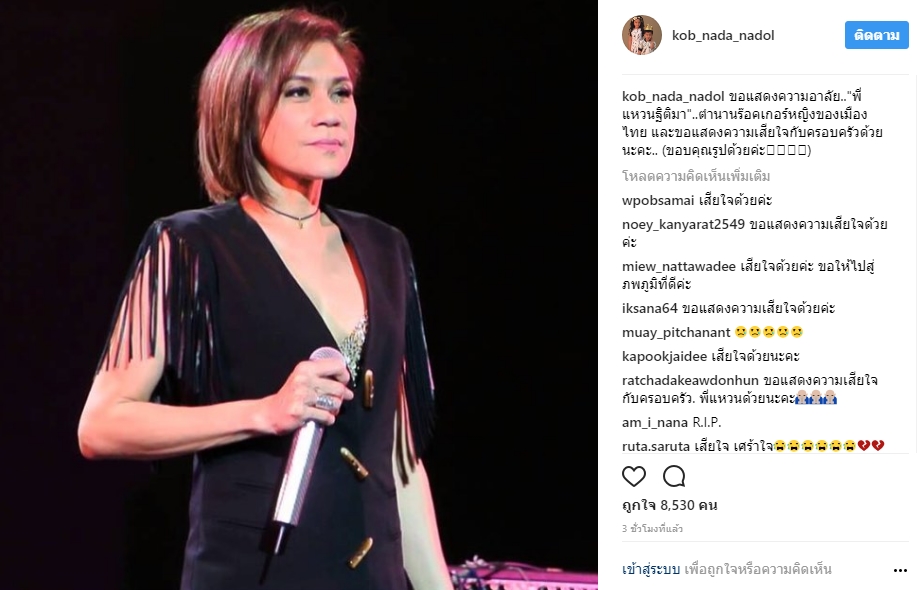Click the เข้าสู่ระบบ login link
Screen dimensions: 917x590
(650, 569)
